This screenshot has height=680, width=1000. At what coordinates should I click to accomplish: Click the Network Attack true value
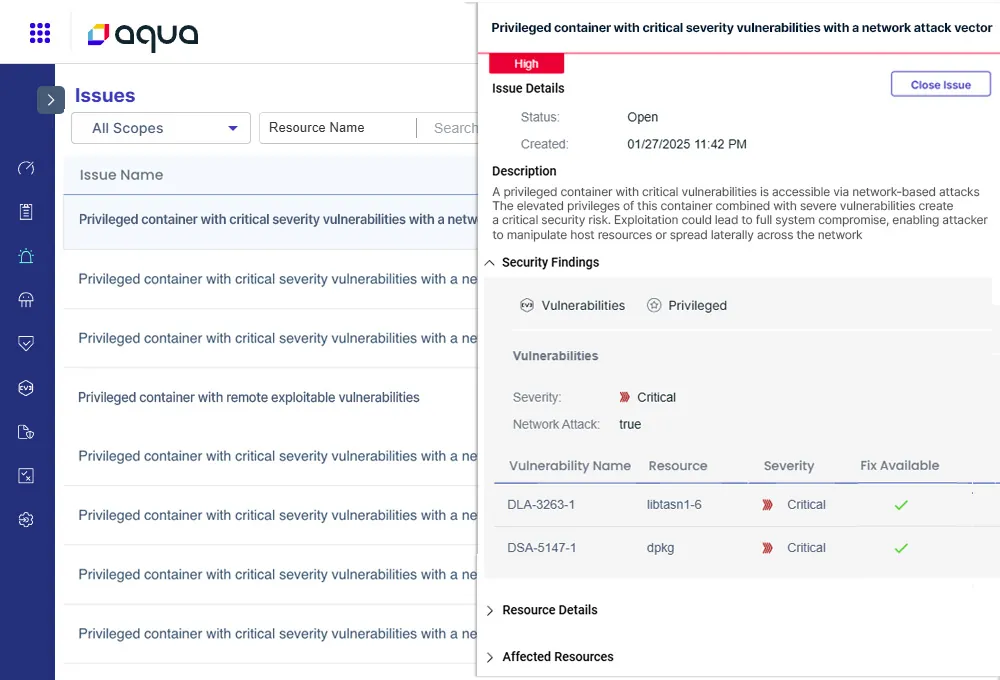click(x=629, y=425)
